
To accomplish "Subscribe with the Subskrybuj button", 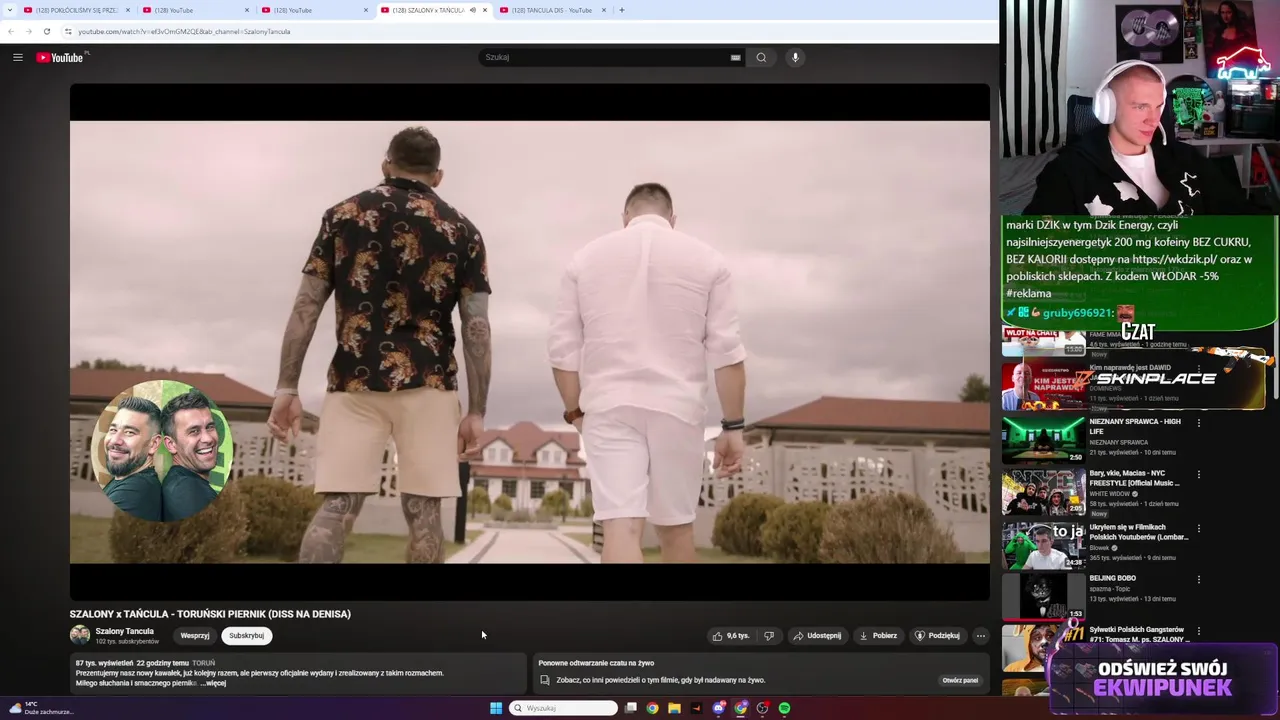I will 246,636.
